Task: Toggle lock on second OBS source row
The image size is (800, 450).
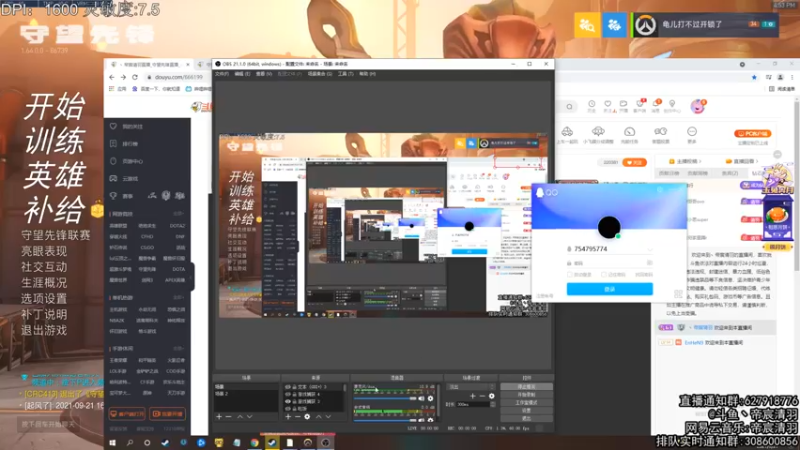Action: coord(294,394)
